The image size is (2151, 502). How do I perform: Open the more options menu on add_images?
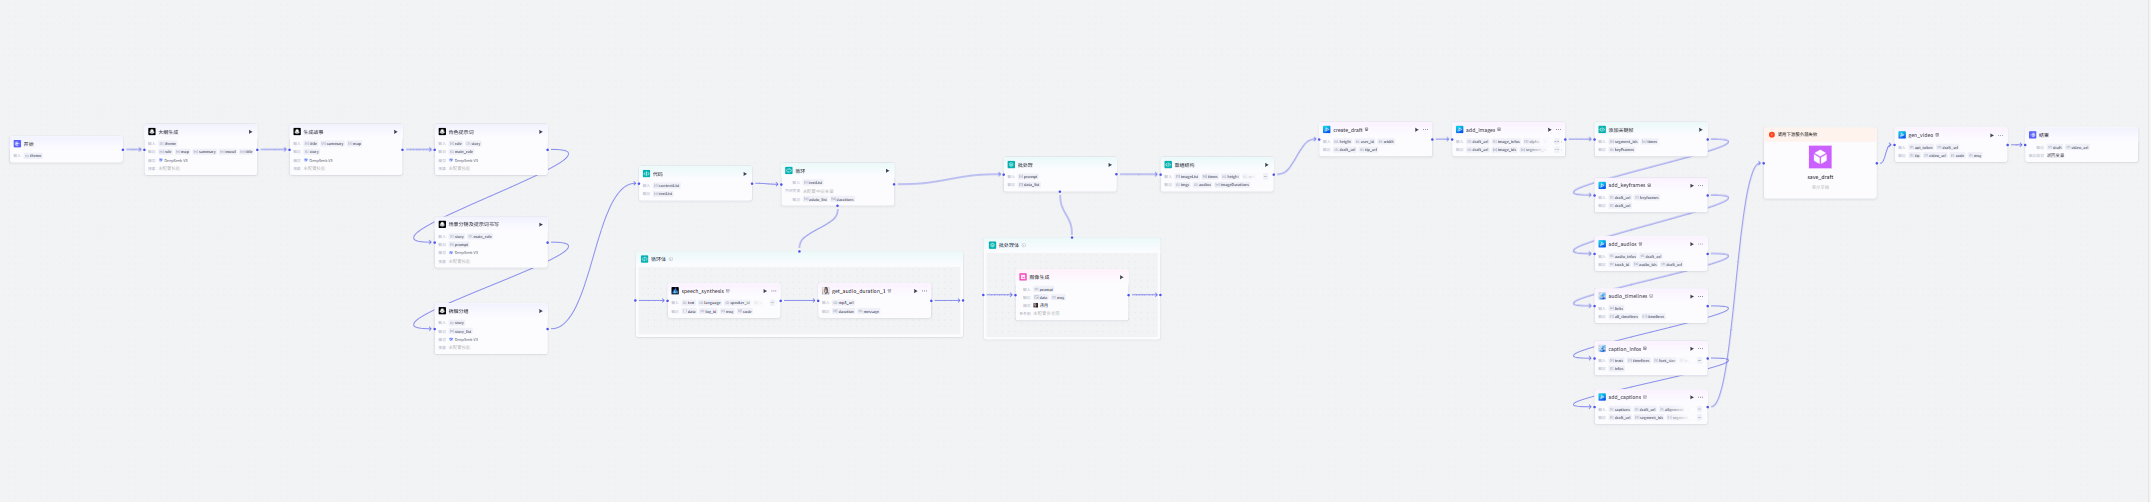click(1559, 130)
